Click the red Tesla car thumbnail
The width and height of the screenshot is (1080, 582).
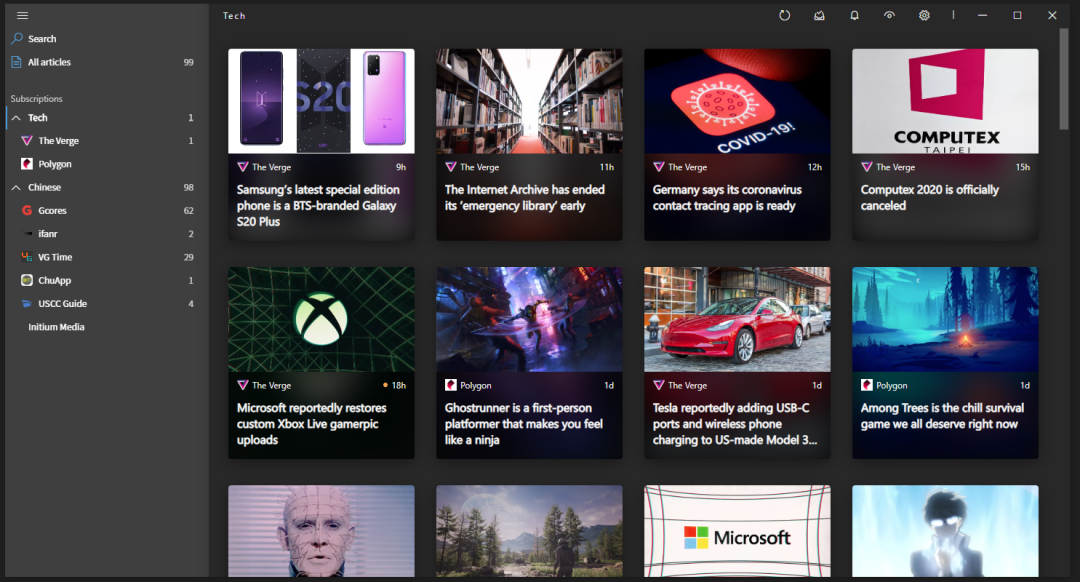[x=737, y=320]
